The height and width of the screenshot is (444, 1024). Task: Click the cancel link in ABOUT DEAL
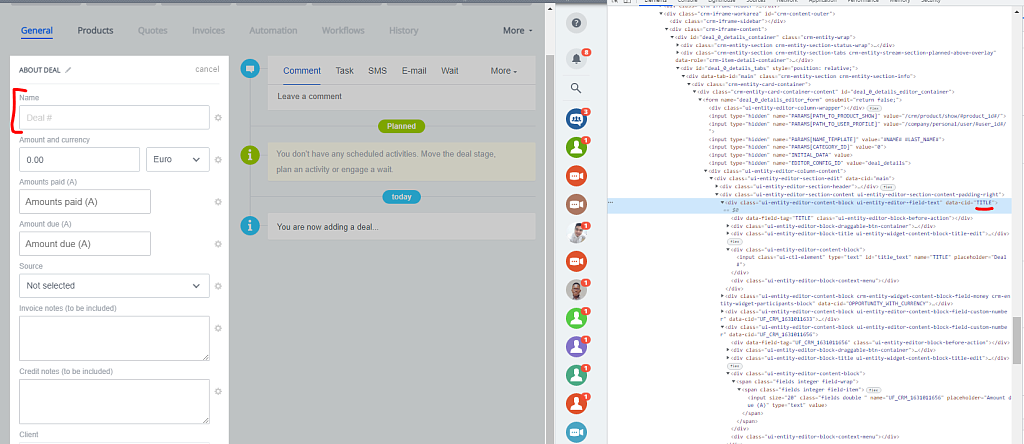coord(207,69)
